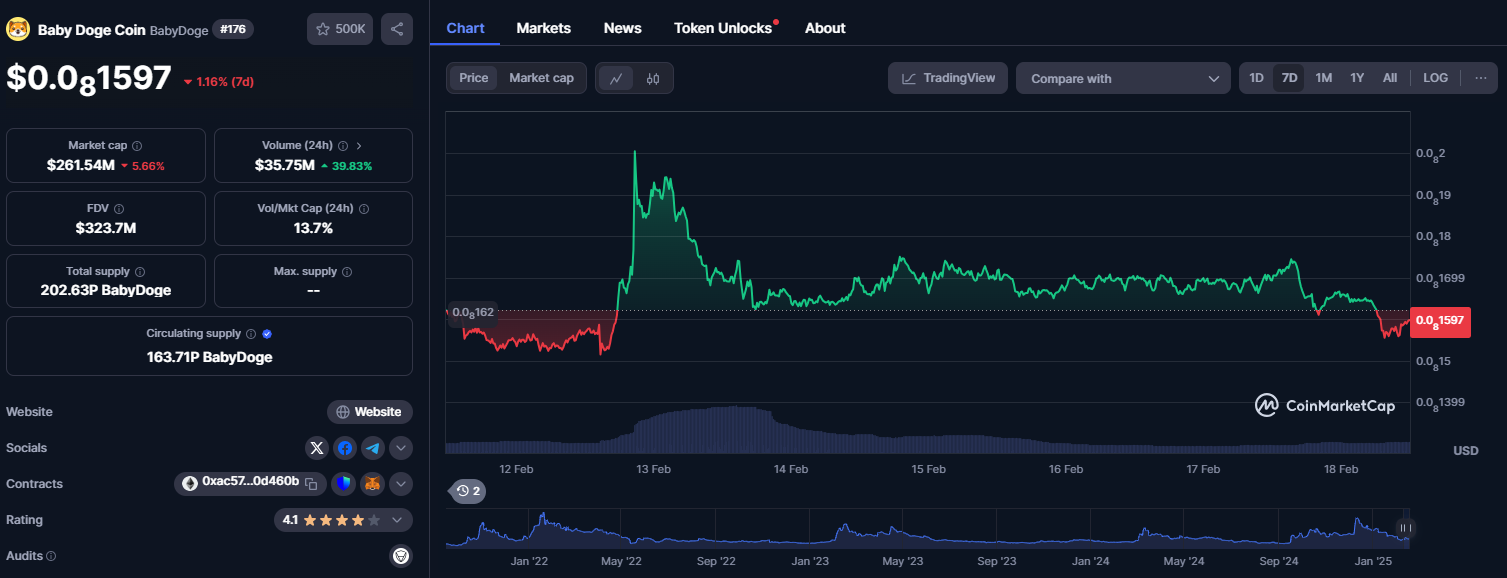Set chart range to 7D
This screenshot has width=1507, height=578.
1289,78
